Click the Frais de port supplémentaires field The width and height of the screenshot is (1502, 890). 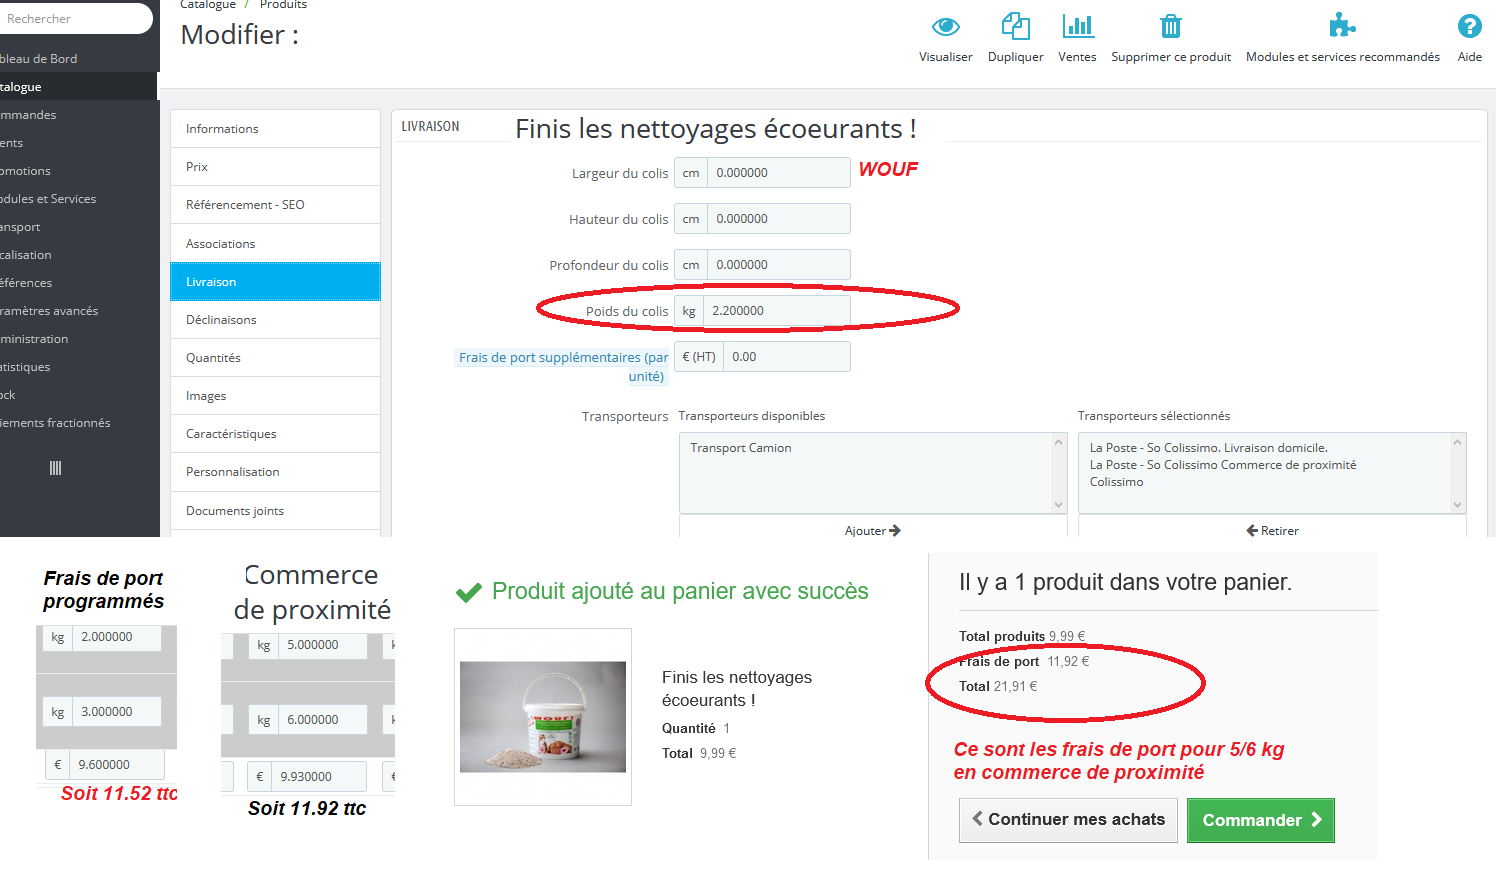pyautogui.click(x=787, y=357)
